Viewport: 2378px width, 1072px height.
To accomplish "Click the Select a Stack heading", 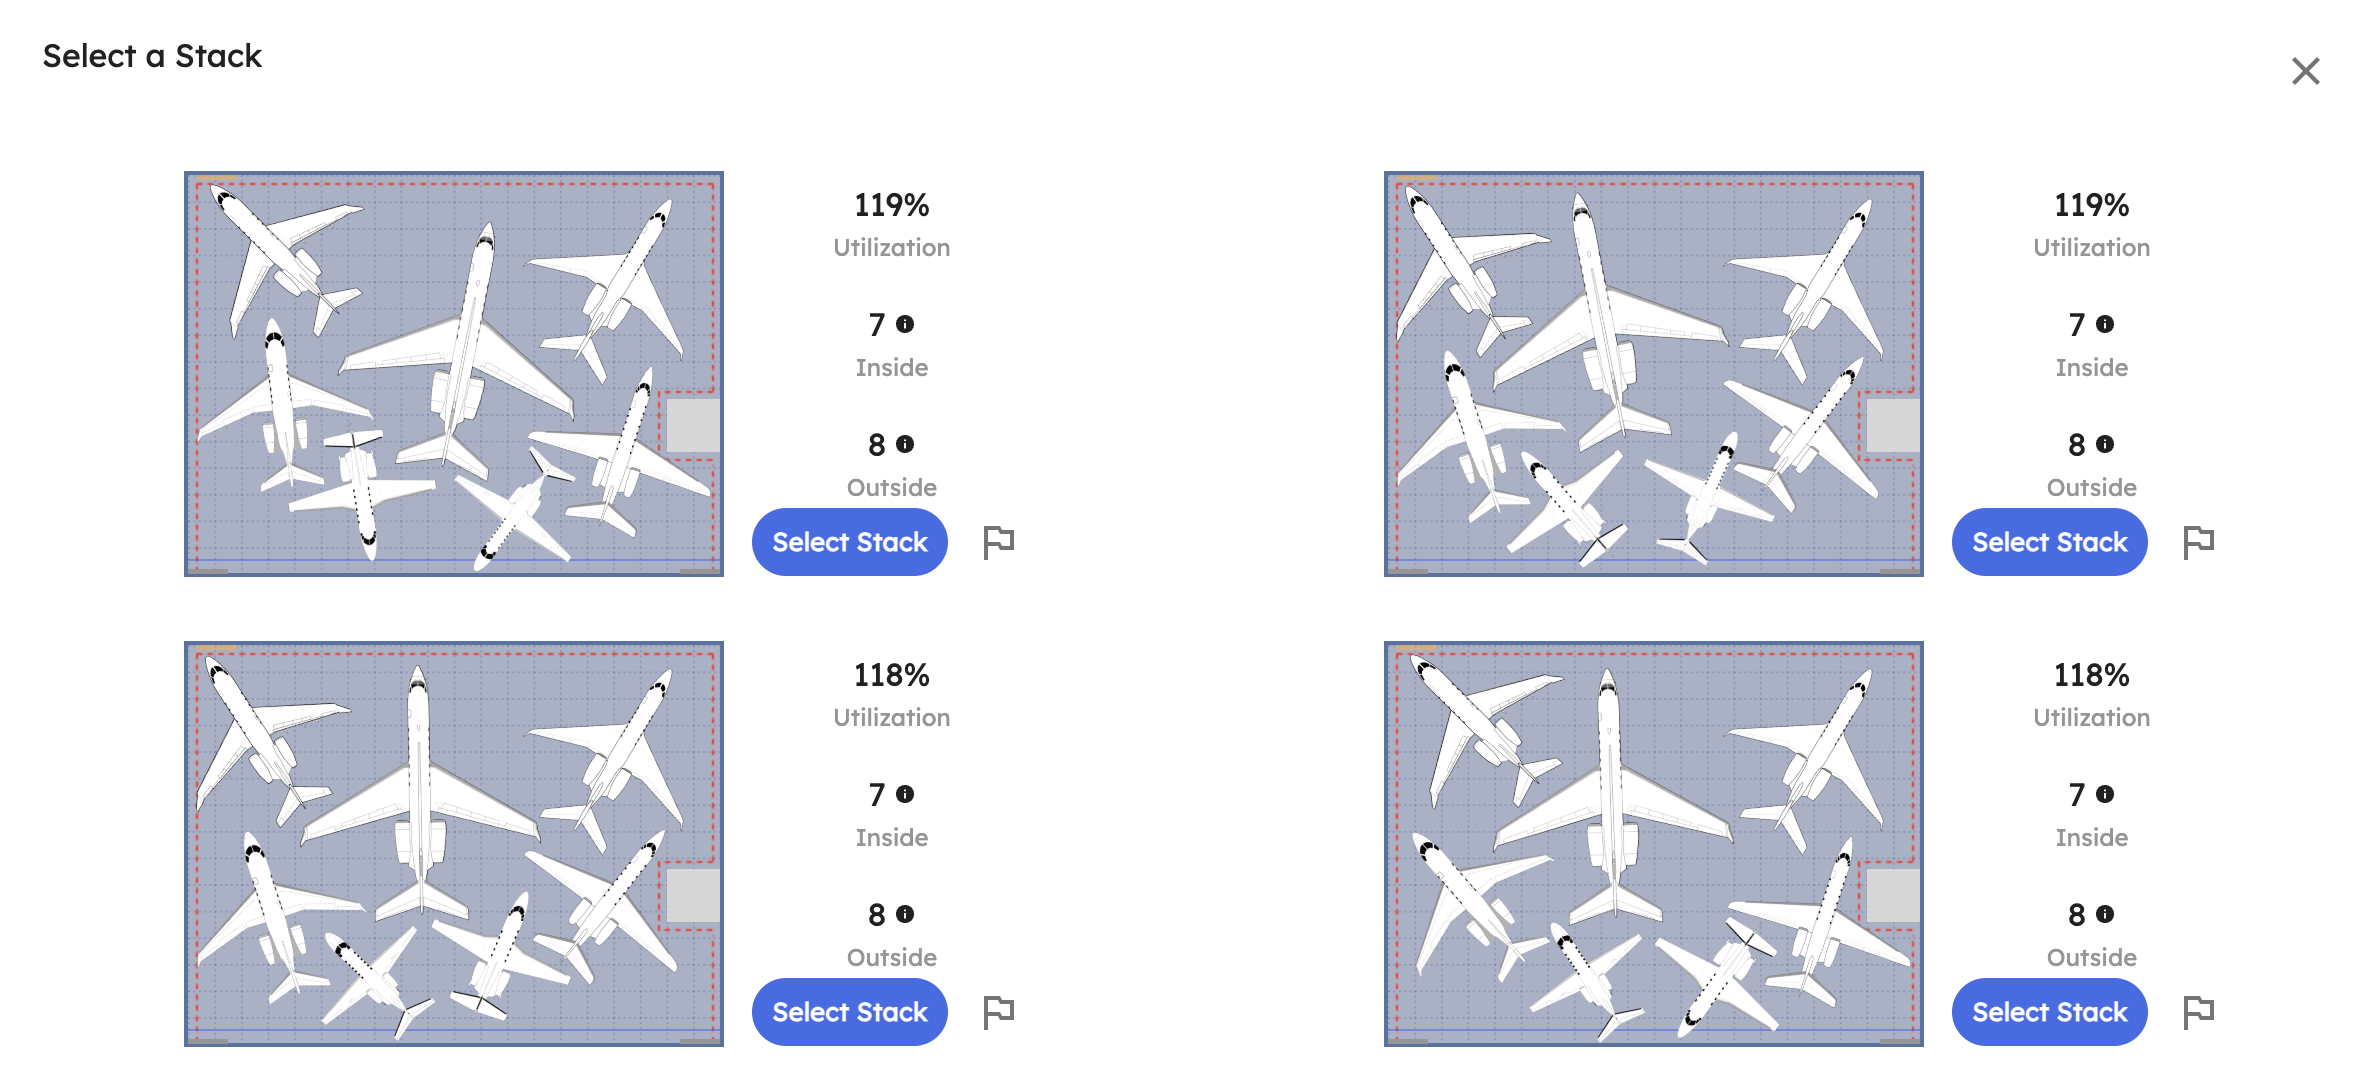I will click(x=151, y=57).
